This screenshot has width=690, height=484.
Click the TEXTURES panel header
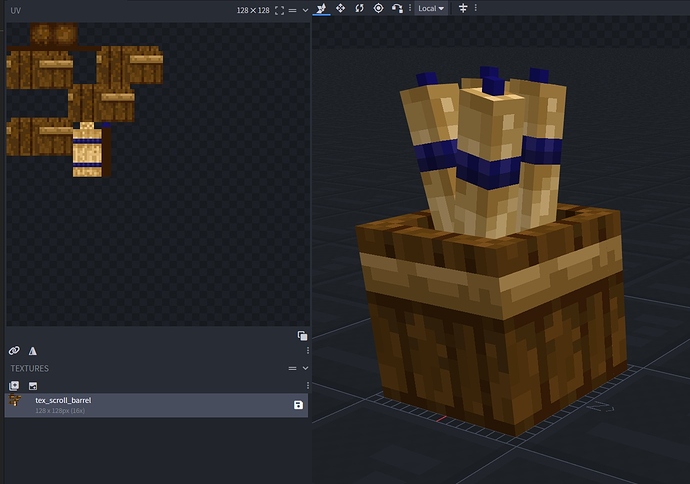click(x=29, y=368)
